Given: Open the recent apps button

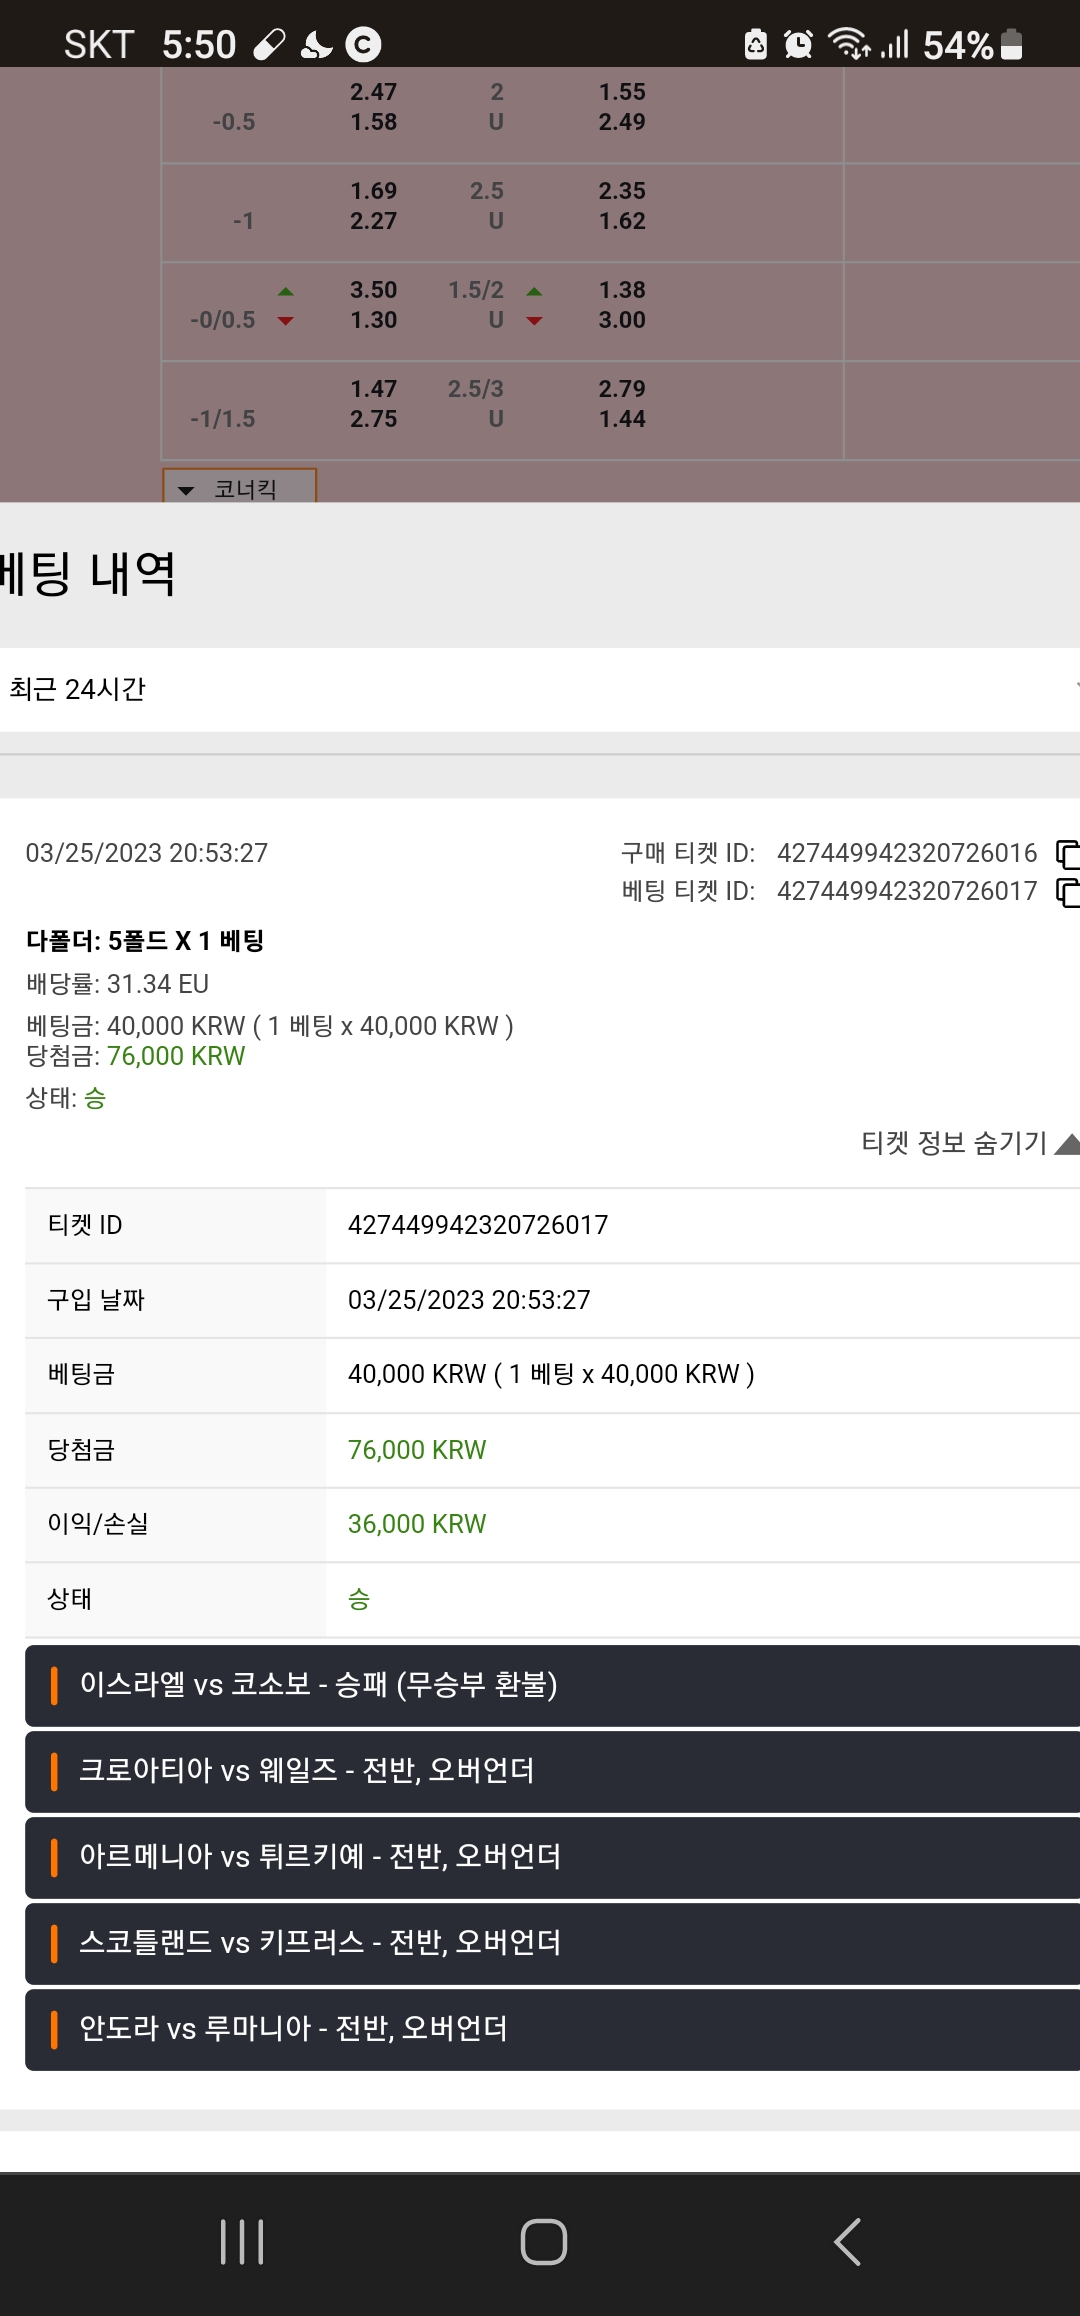Looking at the screenshot, I should point(242,2241).
